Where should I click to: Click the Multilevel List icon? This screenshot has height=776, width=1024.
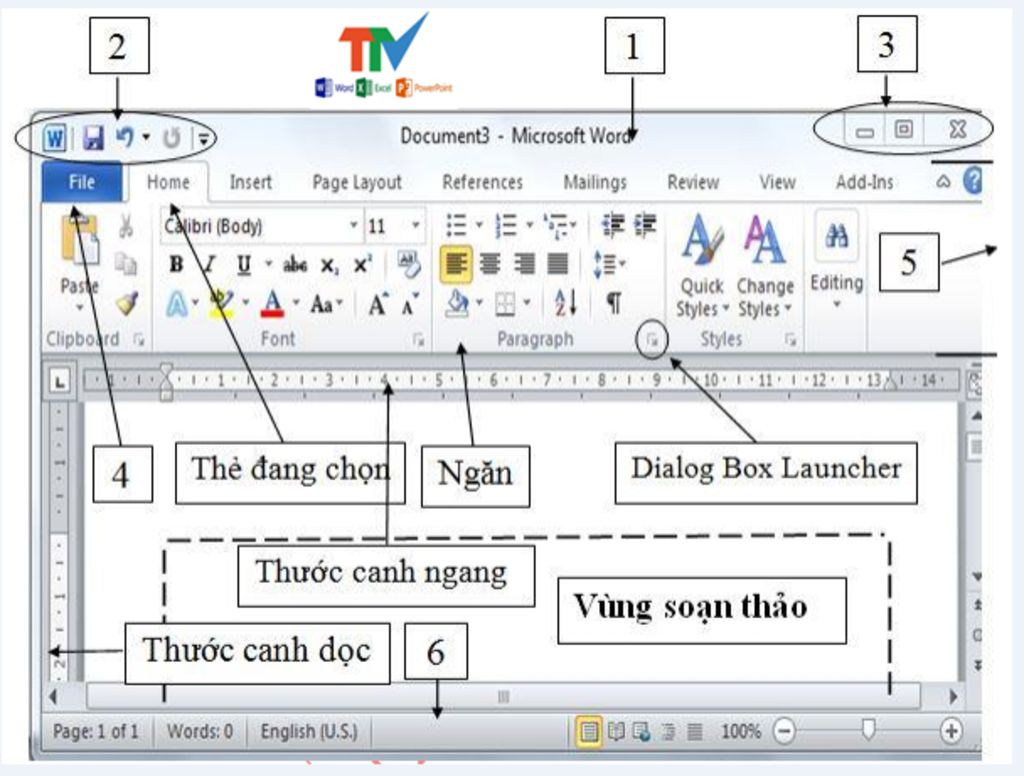[557, 225]
